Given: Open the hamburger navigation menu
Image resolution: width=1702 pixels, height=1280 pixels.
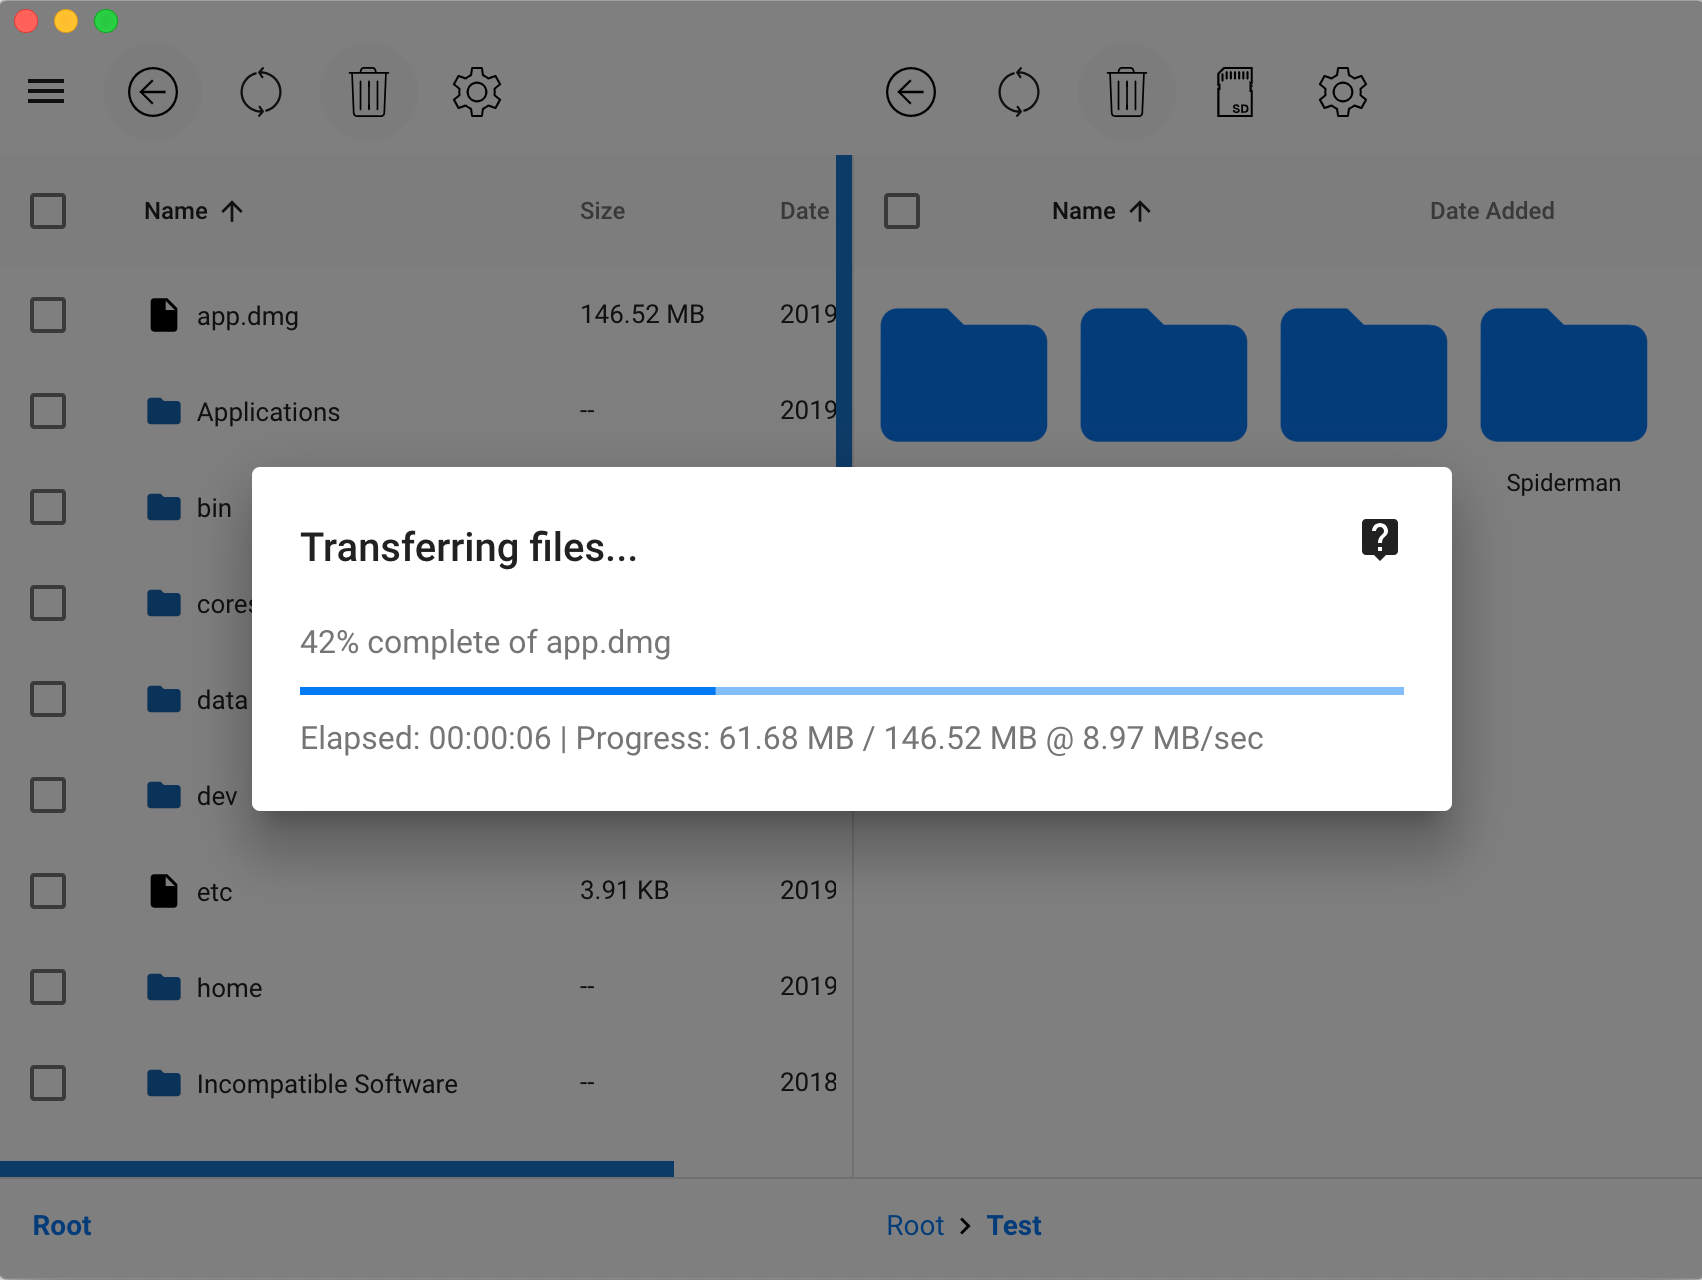Looking at the screenshot, I should [47, 92].
